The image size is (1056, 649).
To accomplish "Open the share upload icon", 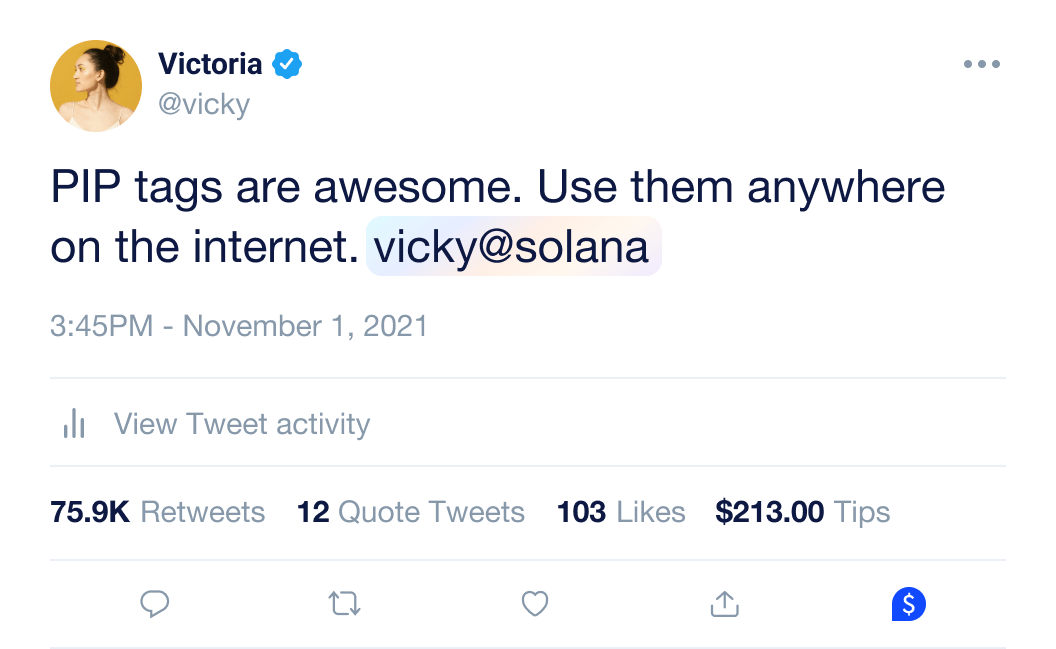I will click(x=724, y=603).
